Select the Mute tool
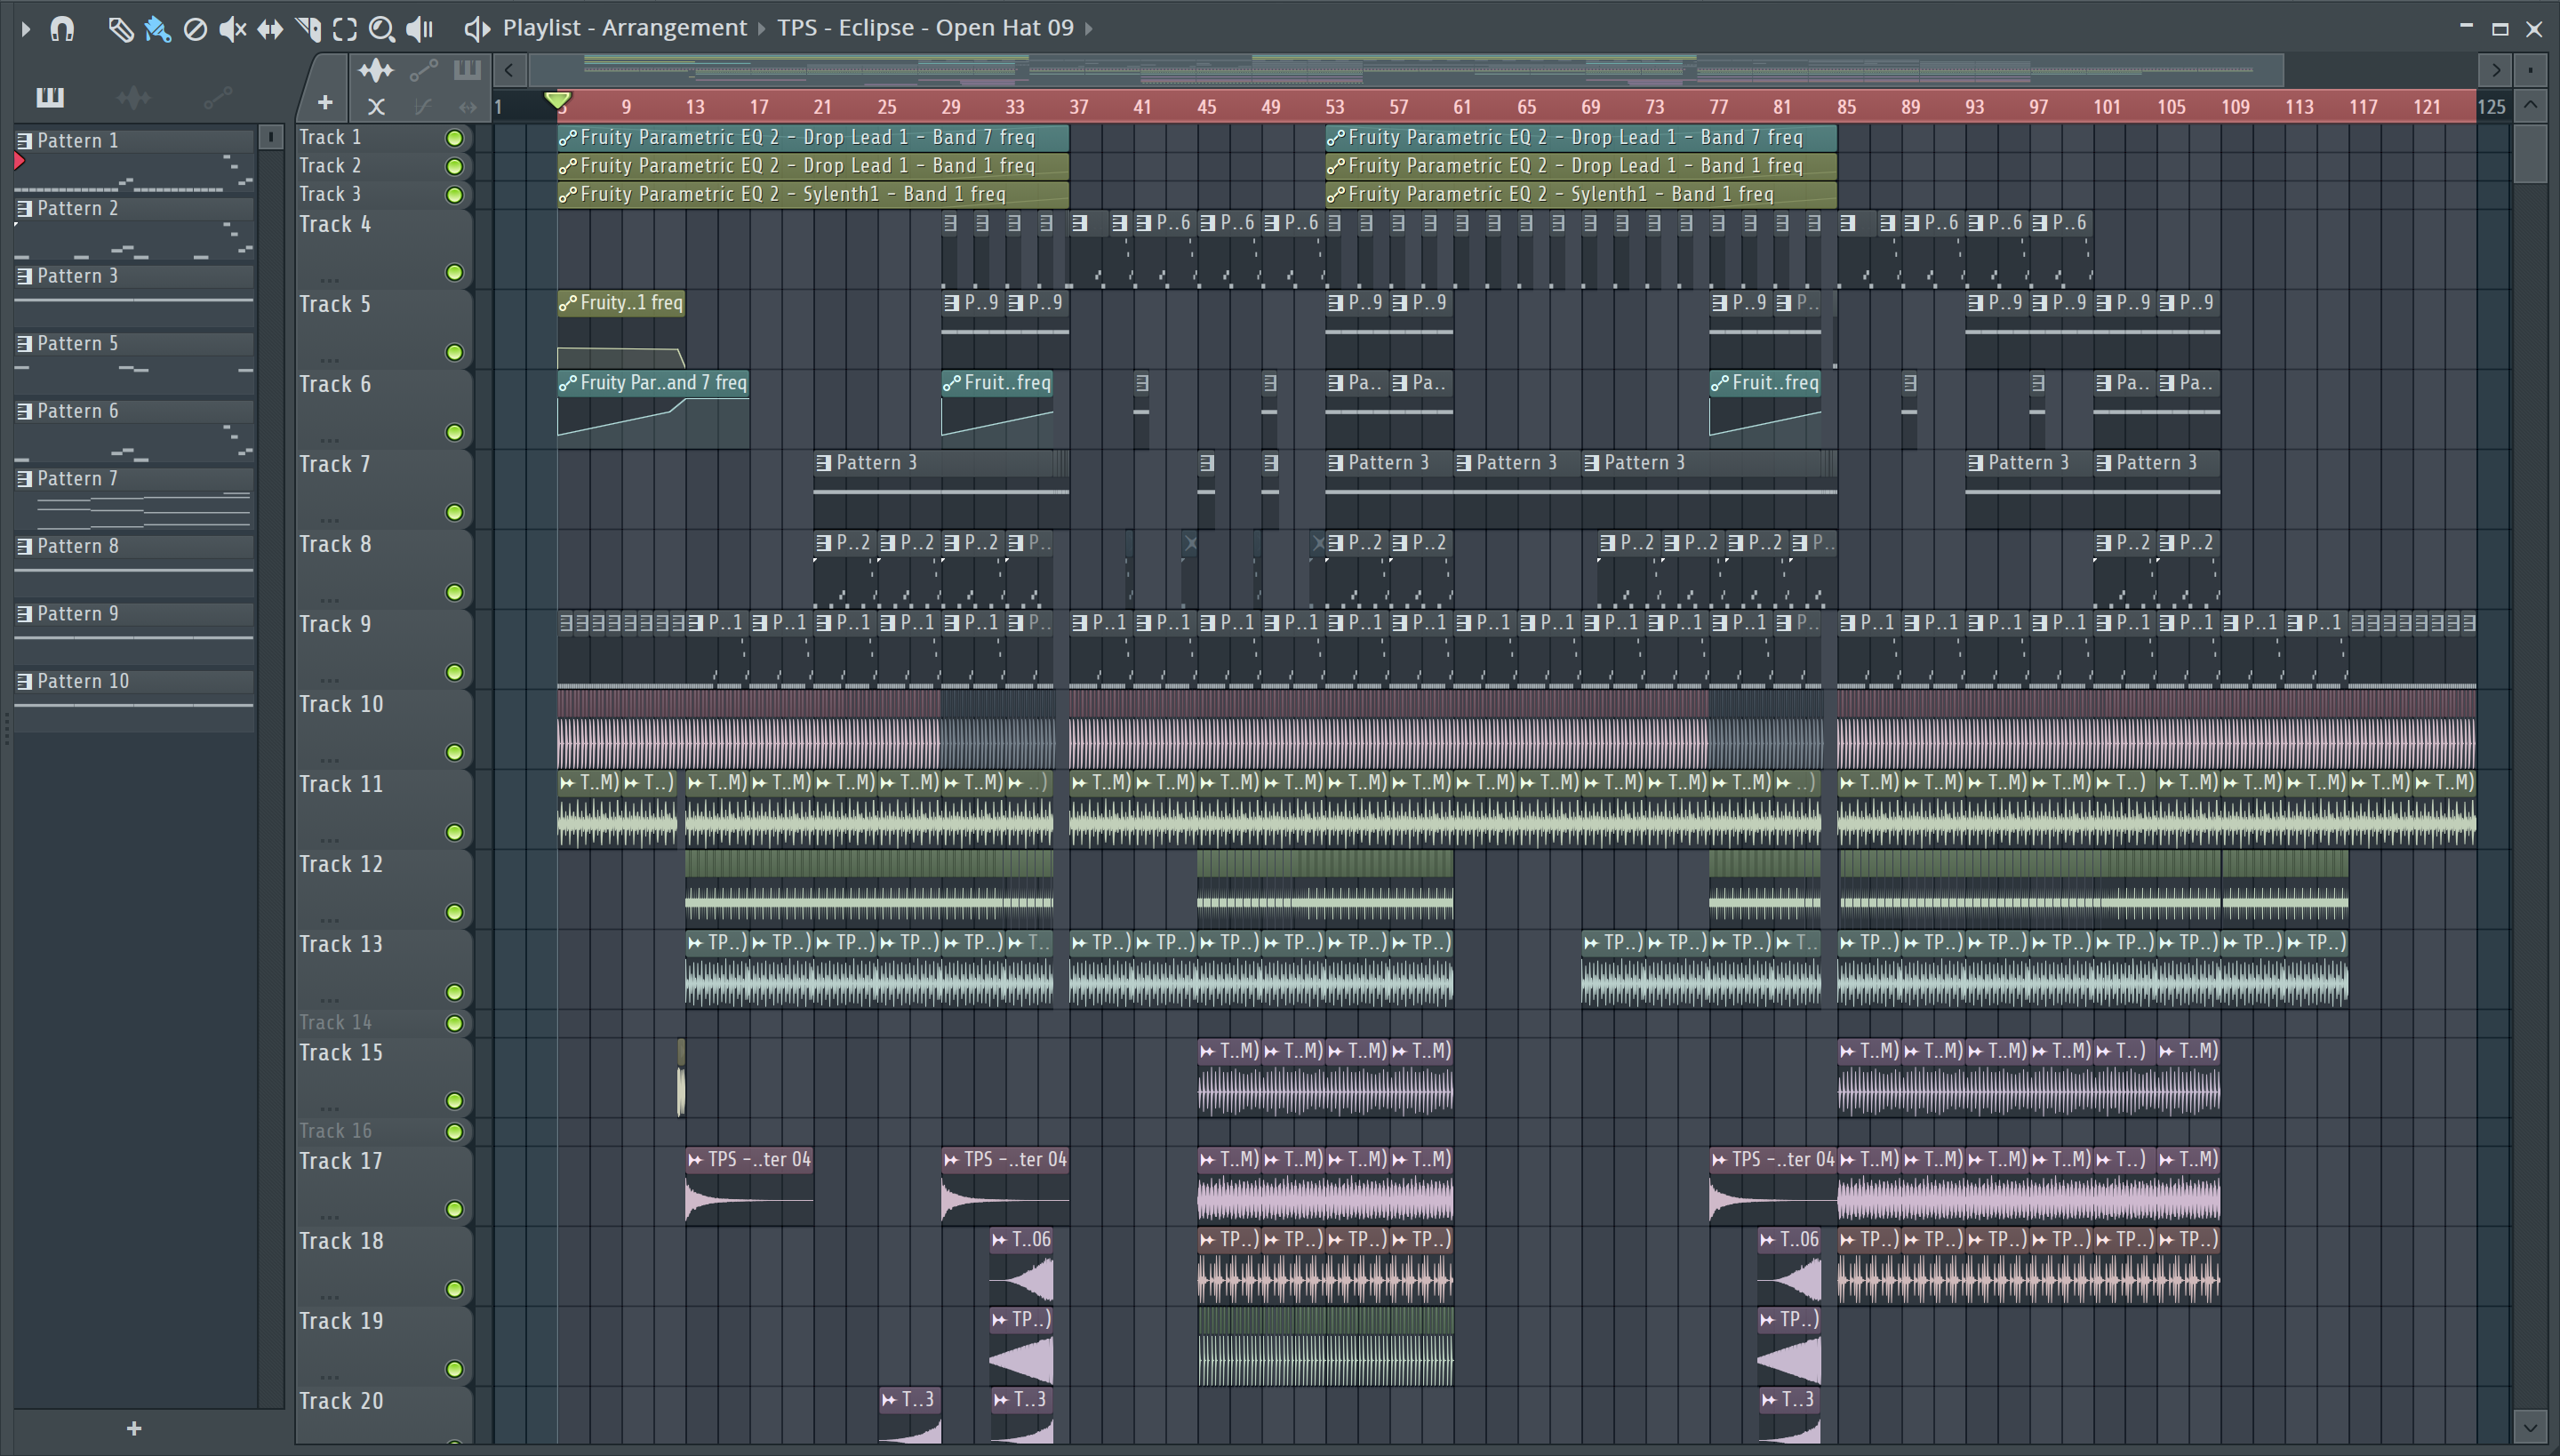The image size is (2560, 1456). point(232,29)
